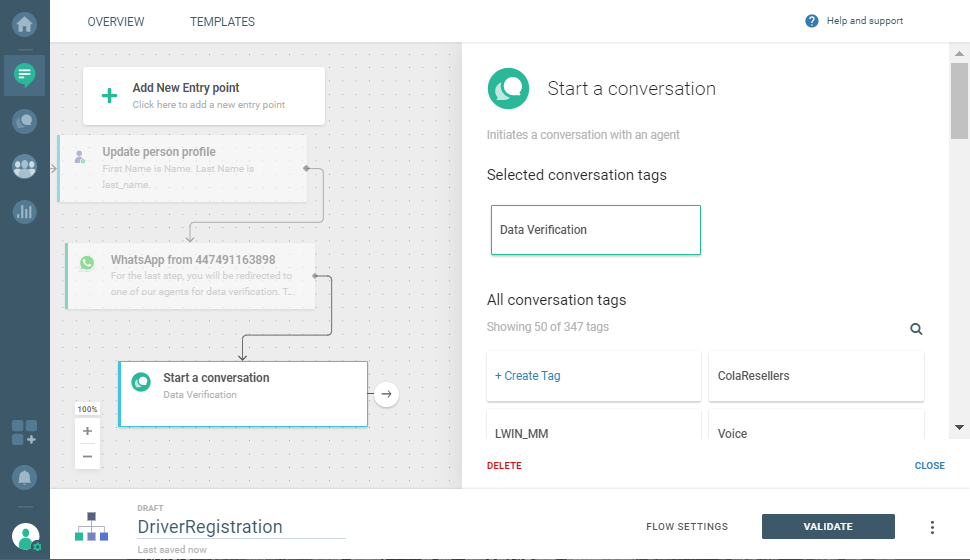Select the Flow messaging sidebar icon
970x560 pixels.
(x=24, y=74)
